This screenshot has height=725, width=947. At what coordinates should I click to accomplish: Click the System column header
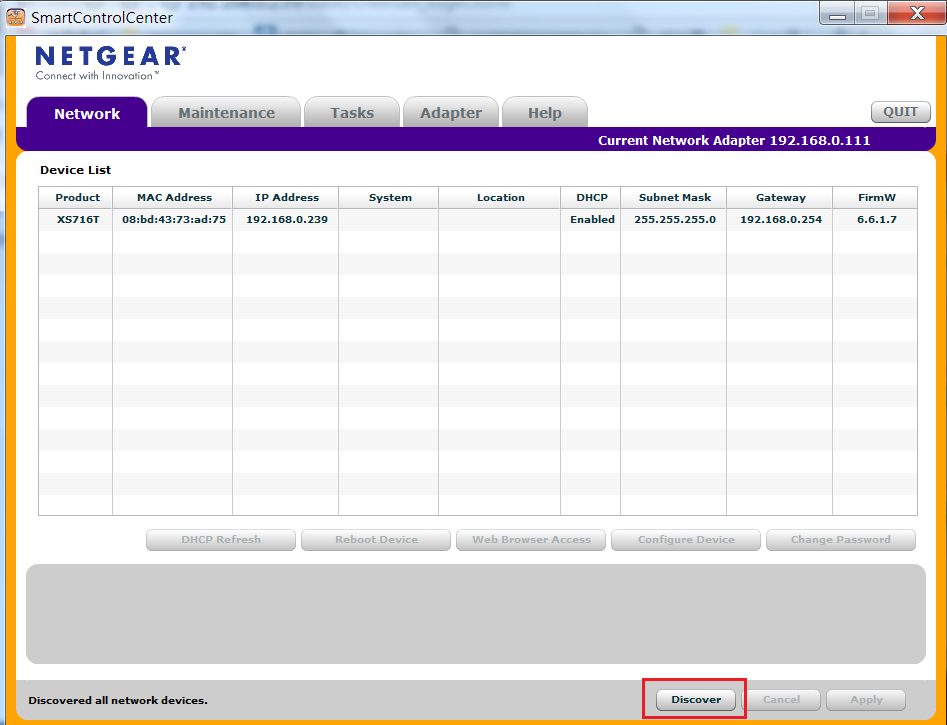[x=390, y=198]
